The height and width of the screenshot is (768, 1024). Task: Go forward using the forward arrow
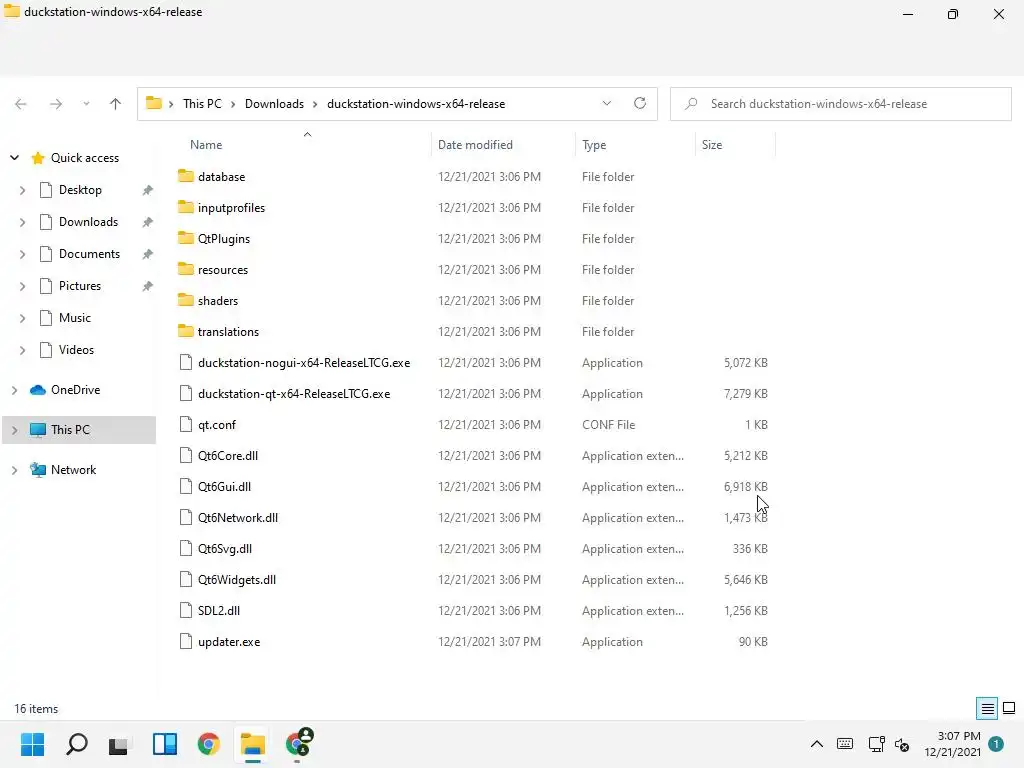(x=56, y=104)
